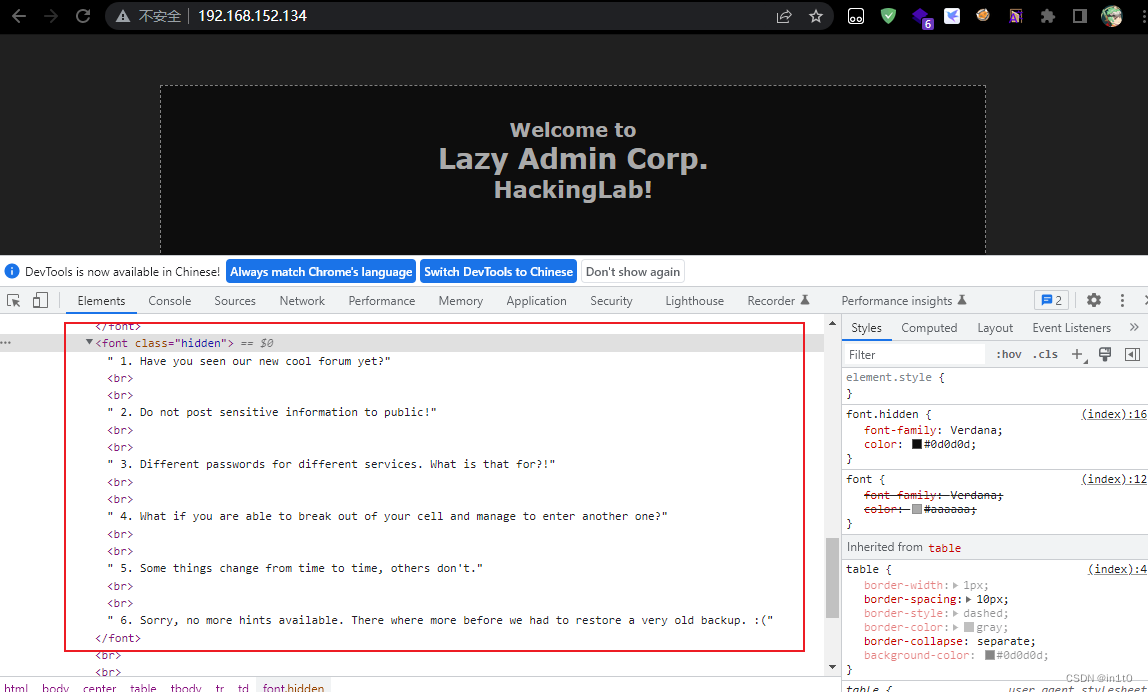Open DevTools customize three-dot menu
Viewport: 1148px width, 692px height.
pos(1122,300)
